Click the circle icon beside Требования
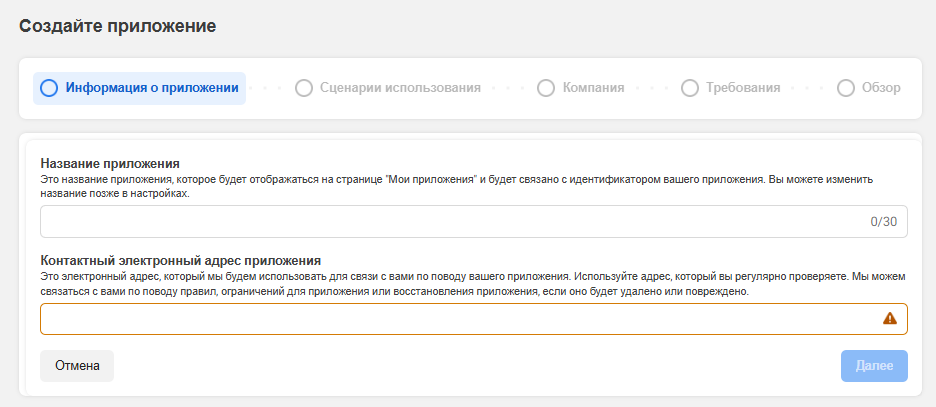The width and height of the screenshot is (936, 407). 689,88
